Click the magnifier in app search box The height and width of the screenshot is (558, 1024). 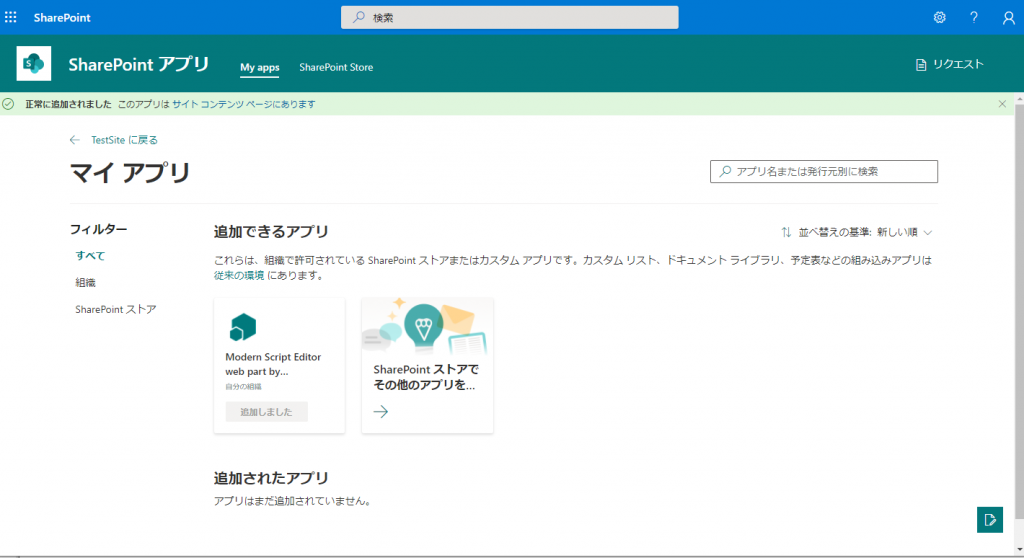tap(725, 171)
